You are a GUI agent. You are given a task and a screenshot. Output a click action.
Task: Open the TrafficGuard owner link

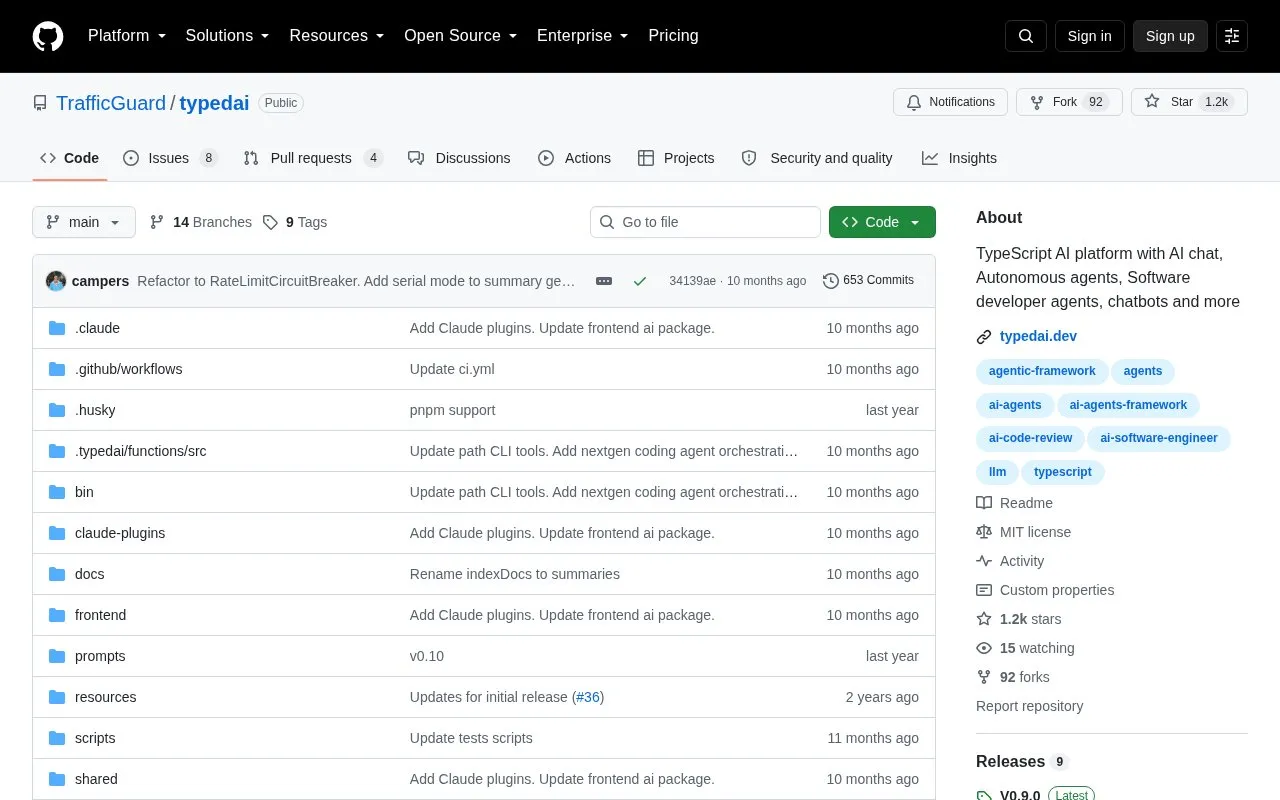111,103
